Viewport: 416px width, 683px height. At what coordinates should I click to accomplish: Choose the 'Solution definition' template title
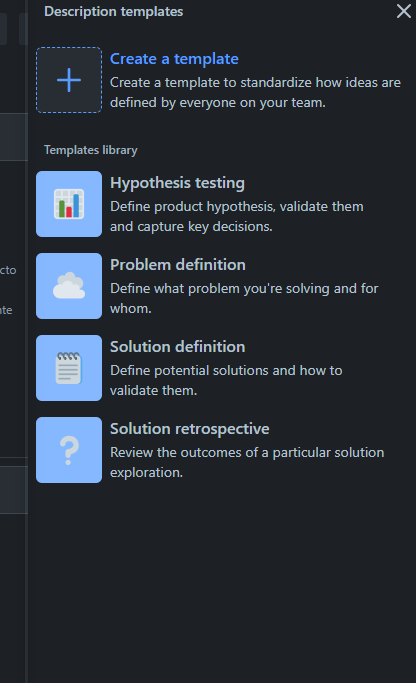click(178, 347)
